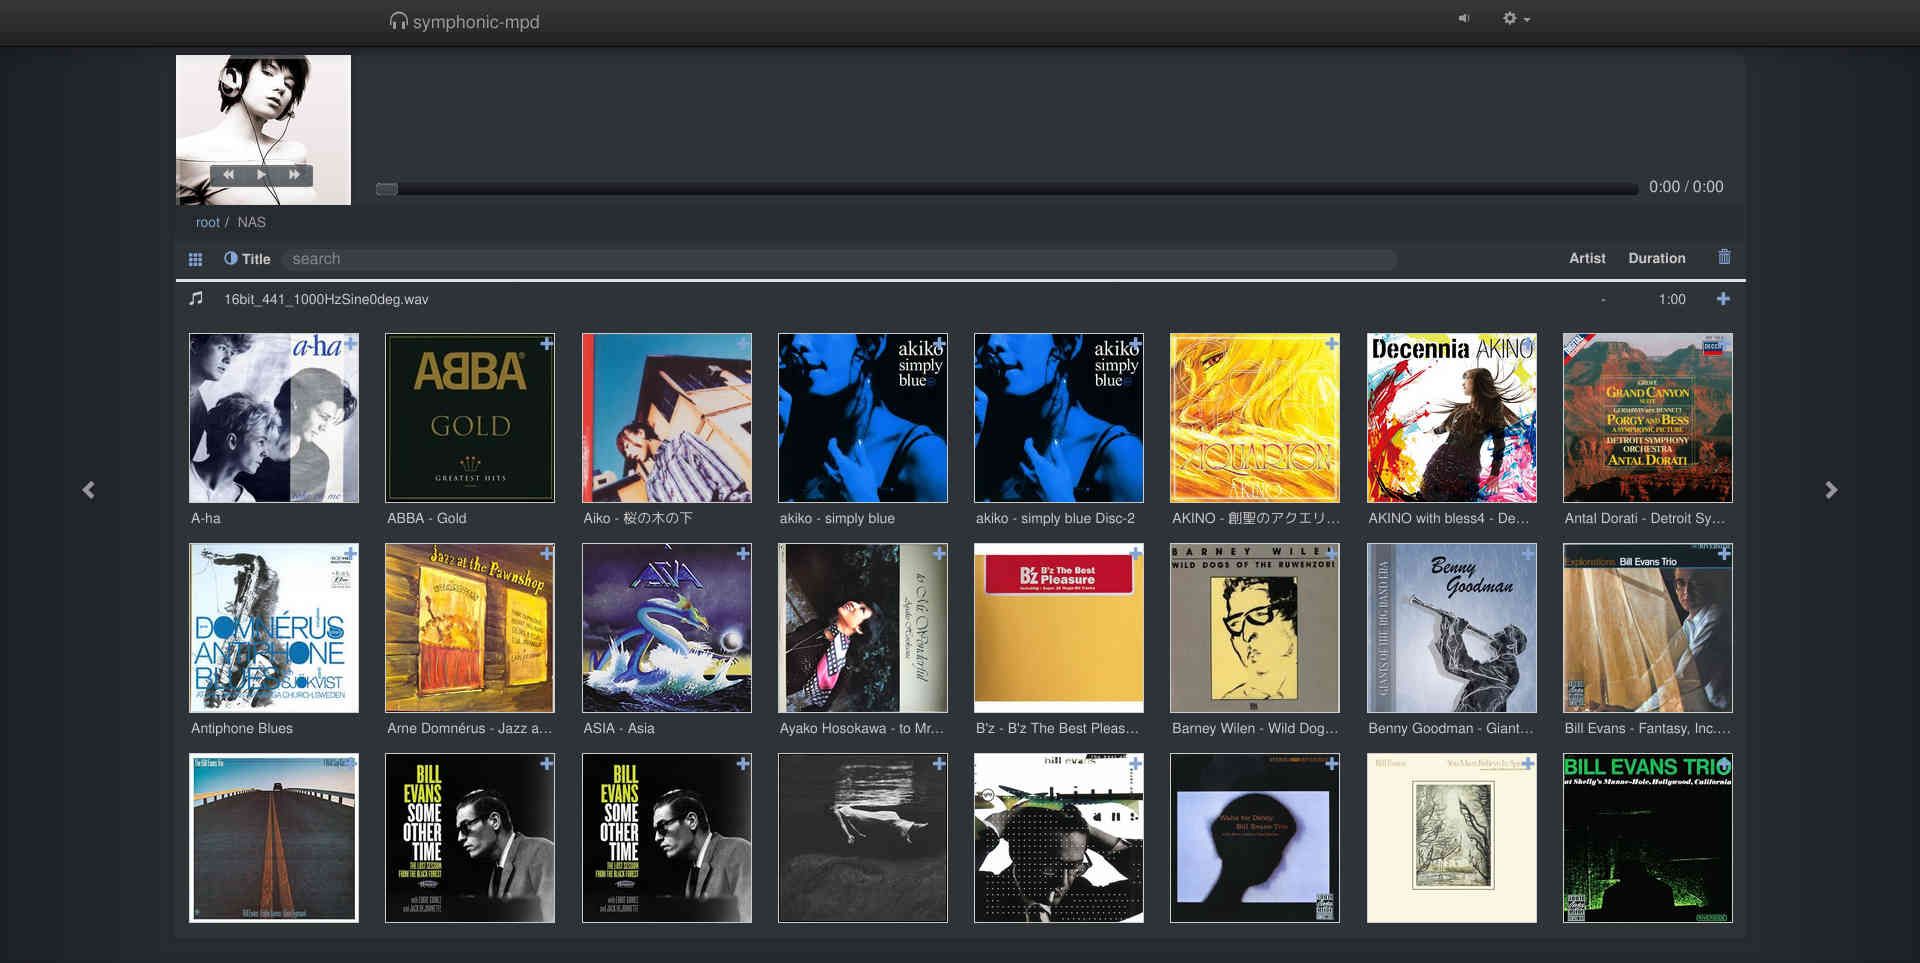The width and height of the screenshot is (1920, 963).
Task: Add B'z The Best Pleasure via its plus icon
Action: click(x=1135, y=554)
